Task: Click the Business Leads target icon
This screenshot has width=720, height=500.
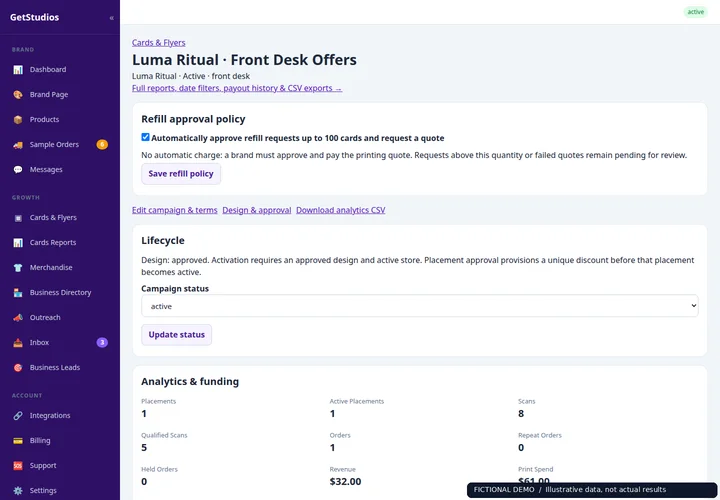Action: pos(18,367)
